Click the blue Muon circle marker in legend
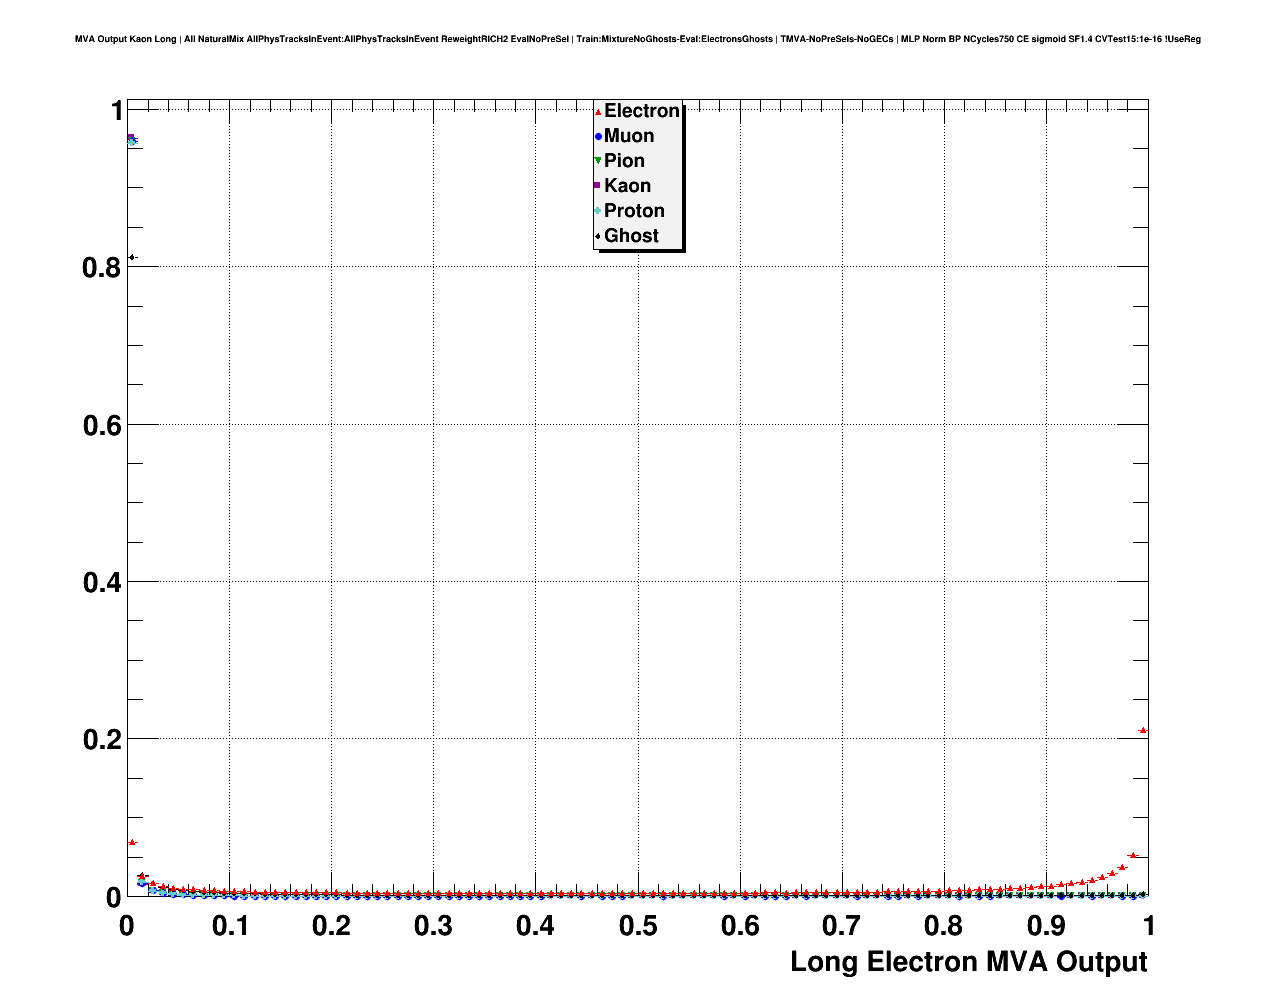The width and height of the screenshot is (1276, 996). click(x=598, y=136)
